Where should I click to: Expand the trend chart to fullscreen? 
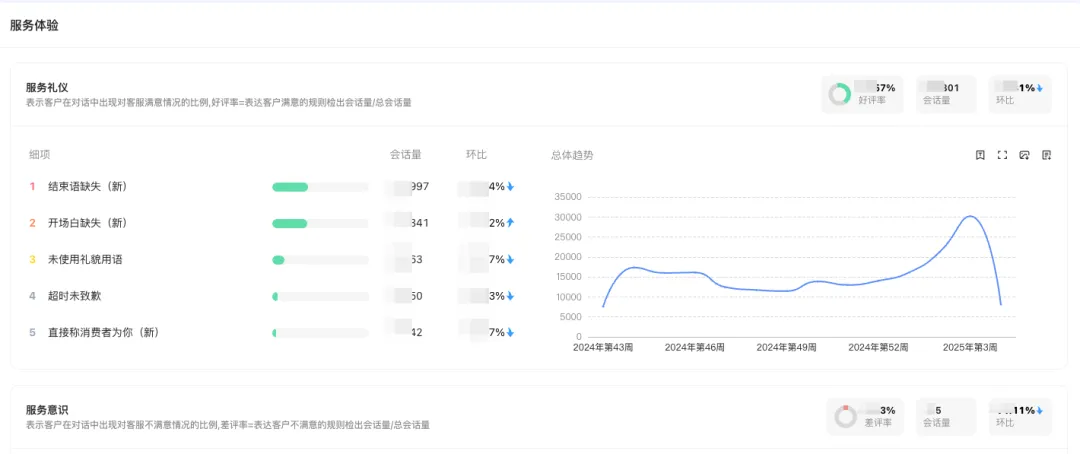pyautogui.click(x=1002, y=155)
